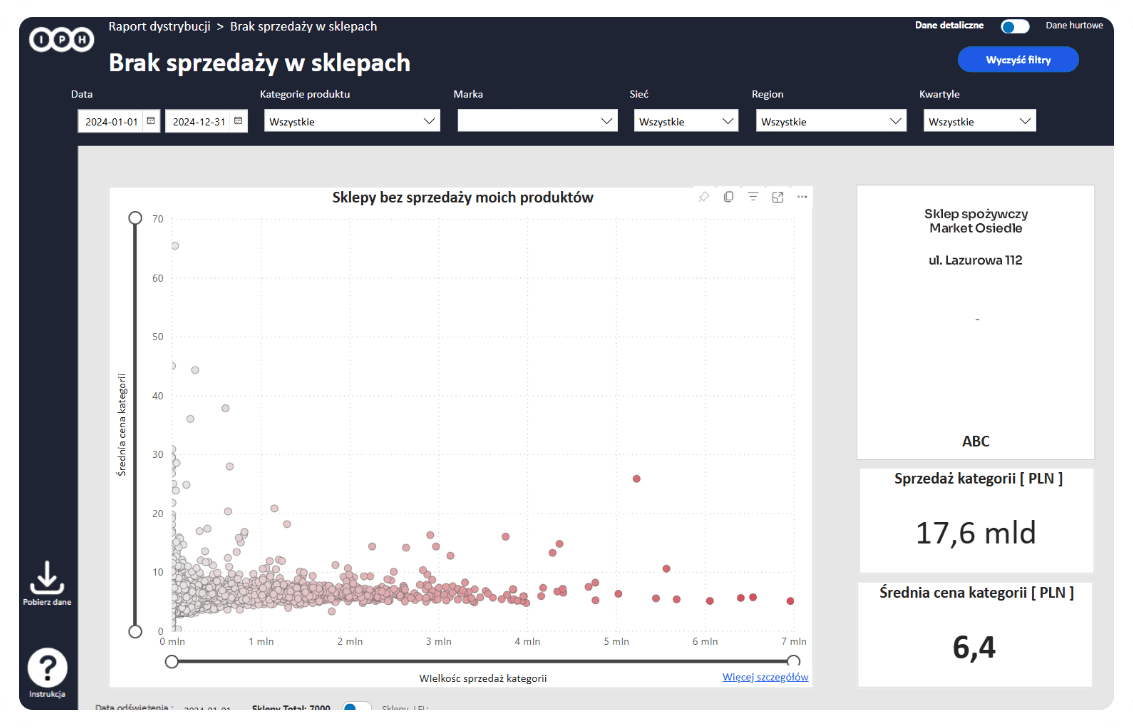This screenshot has width=1133, height=728.
Task: Open the Instrukcja help icon
Action: [47, 668]
